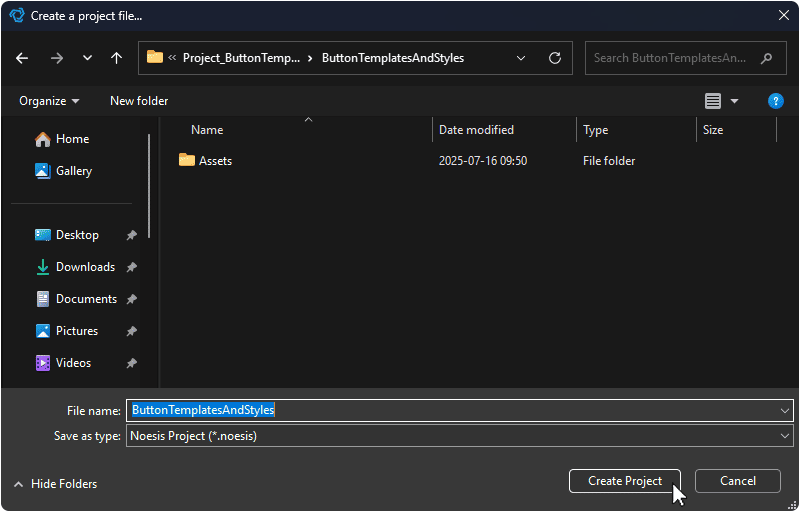Sort by Type column header
800x512 pixels.
[x=595, y=130]
